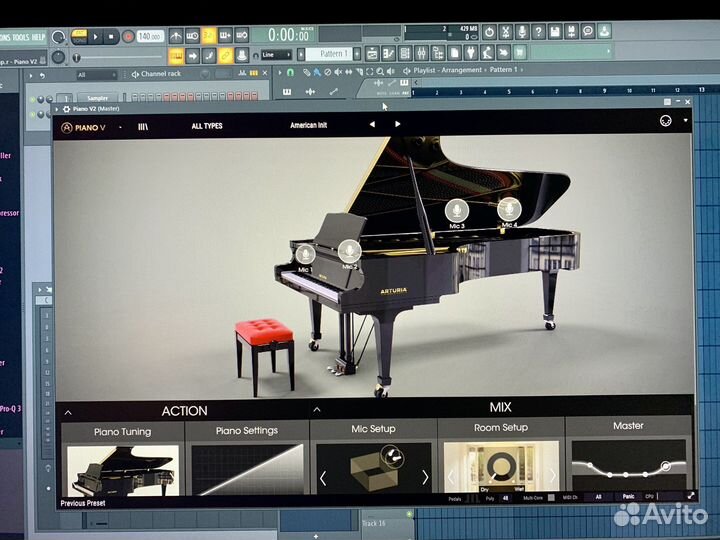Toggle the 3.2.1 countdown before recording
Viewport: 720px width, 540px height.
click(x=209, y=35)
